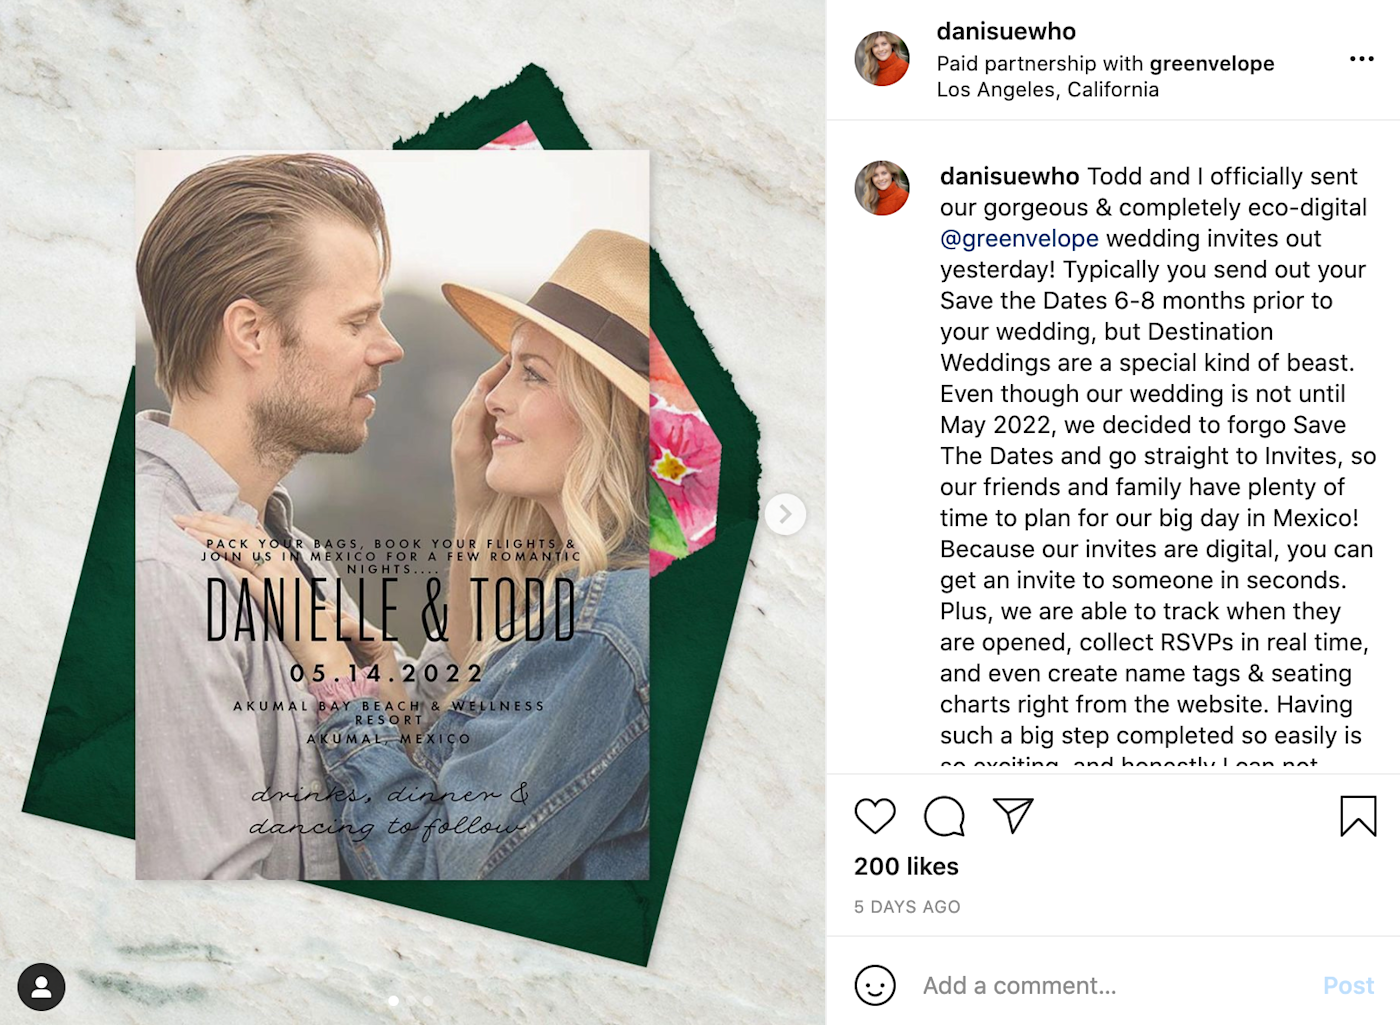This screenshot has height=1025, width=1400.
Task: Save the post with the bookmark icon
Action: coord(1358,816)
